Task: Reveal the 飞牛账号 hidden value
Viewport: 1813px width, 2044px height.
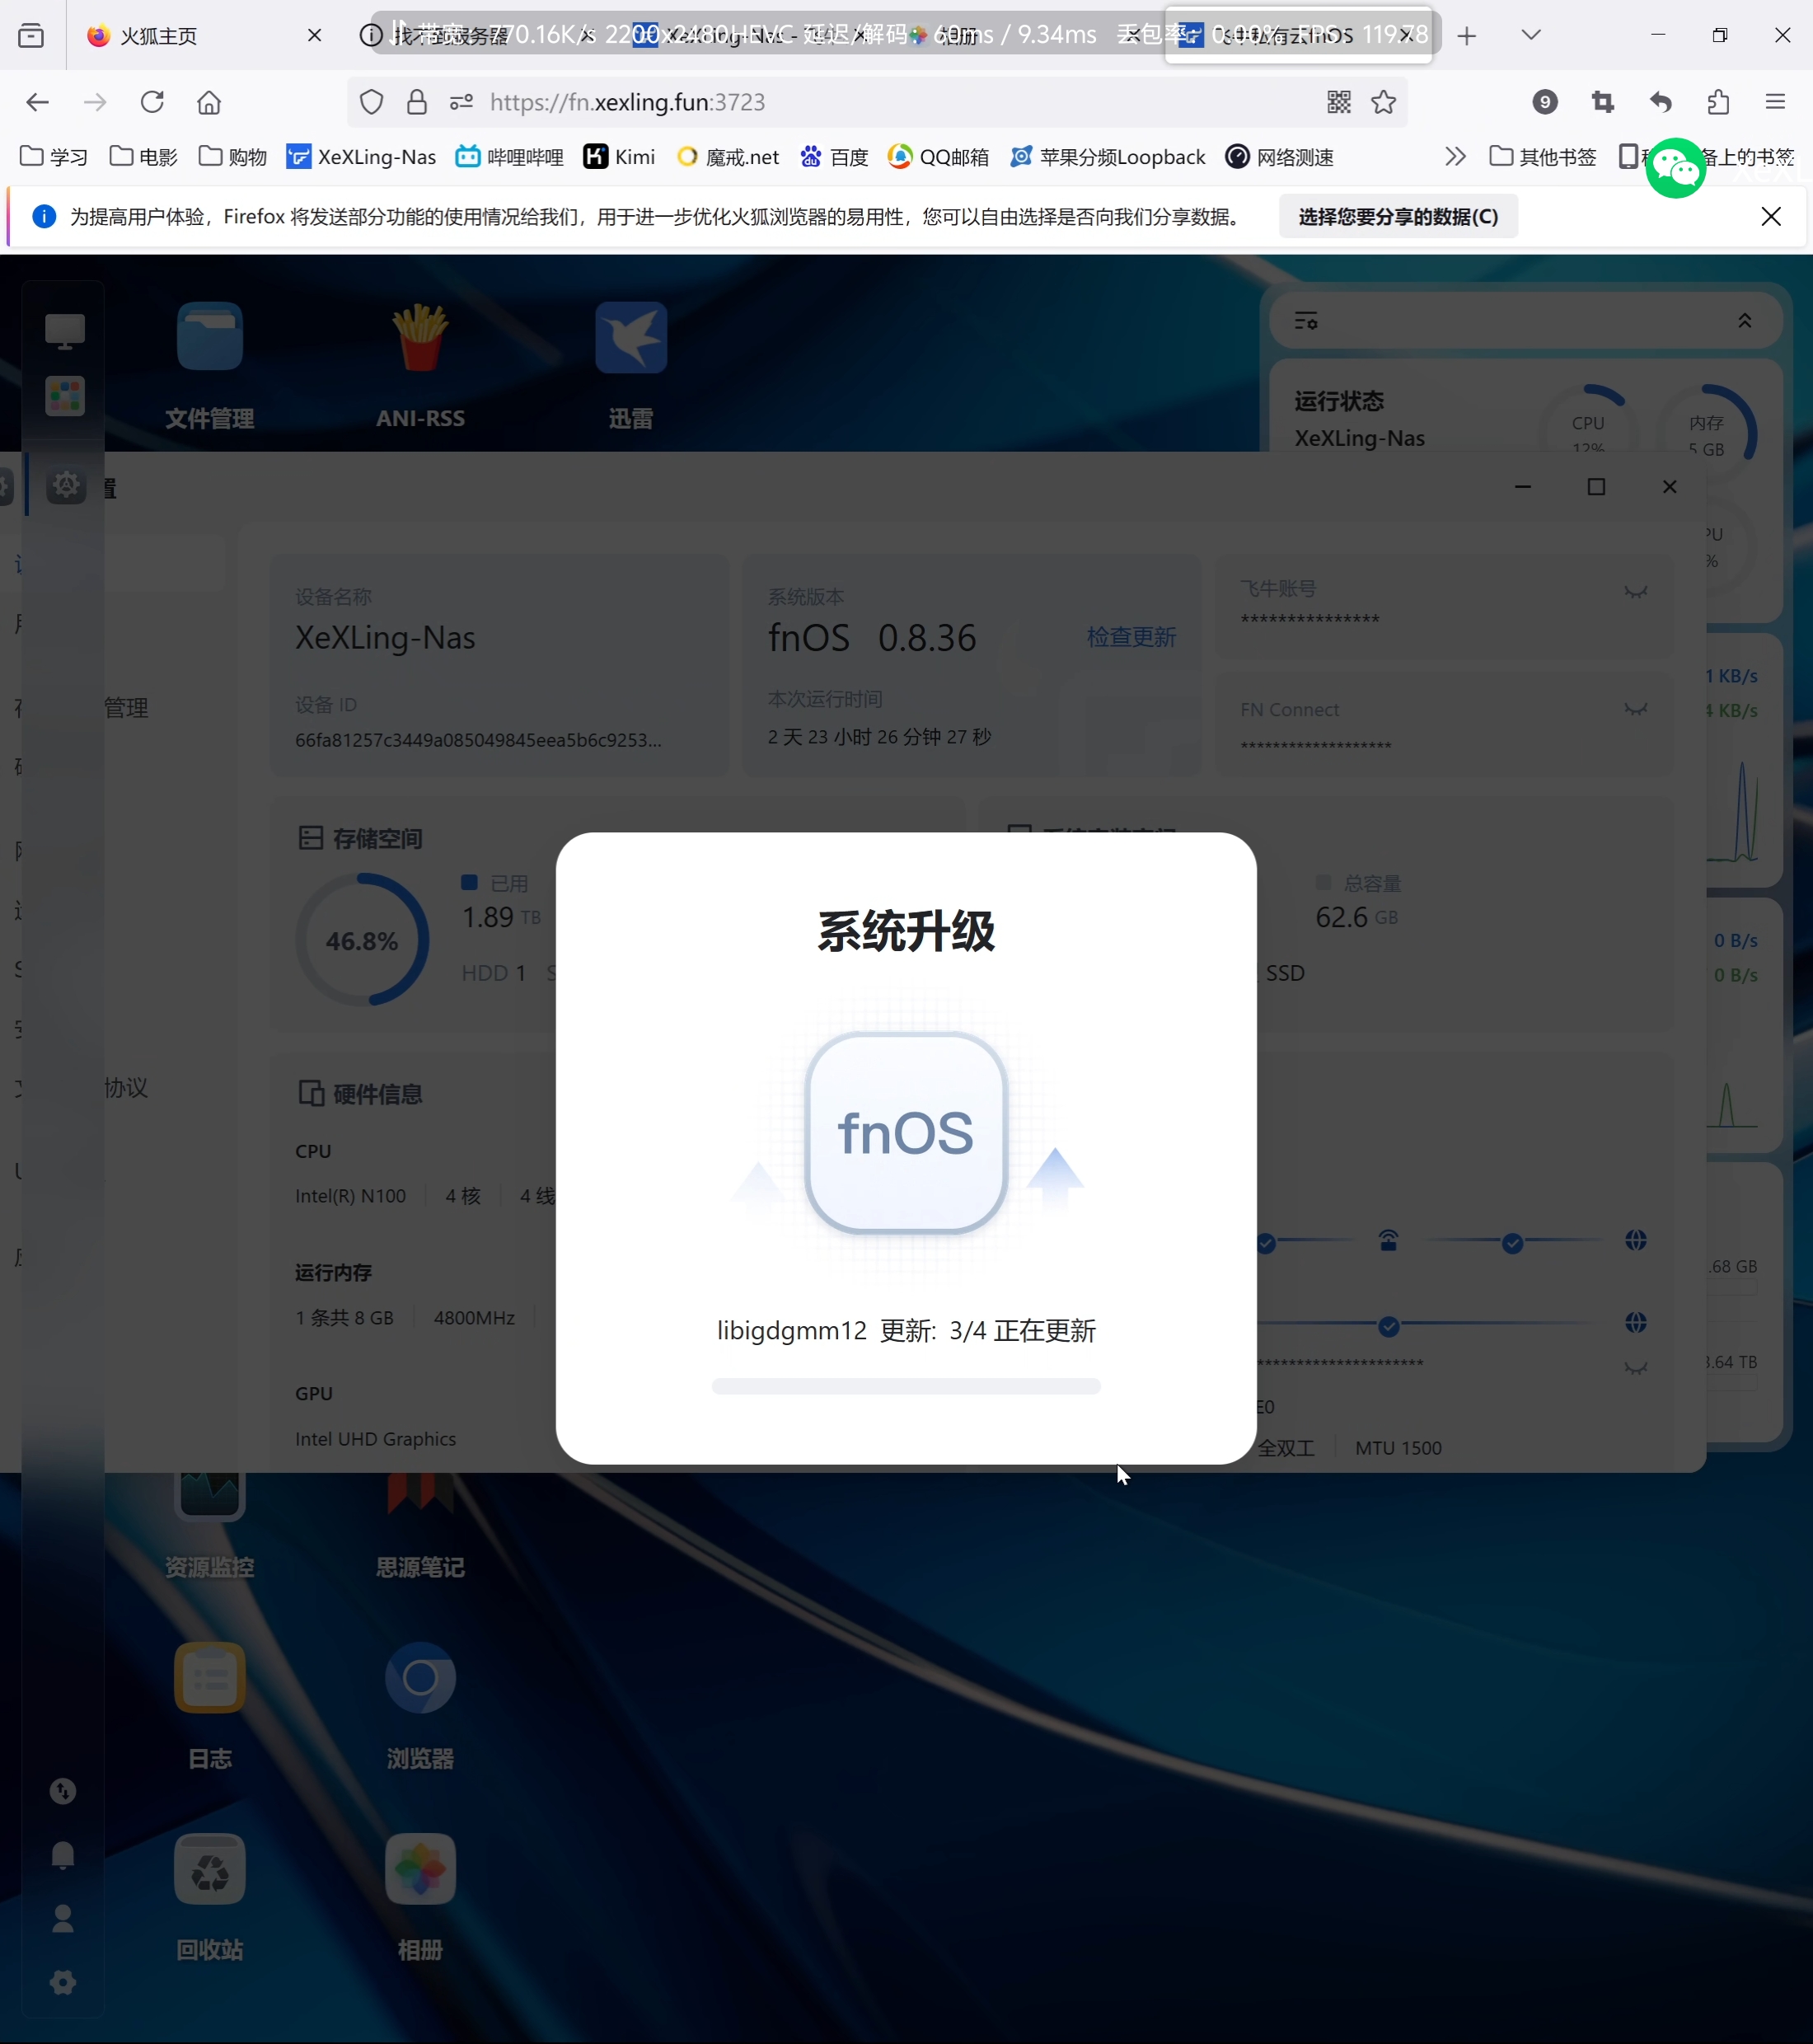Action: [1636, 592]
